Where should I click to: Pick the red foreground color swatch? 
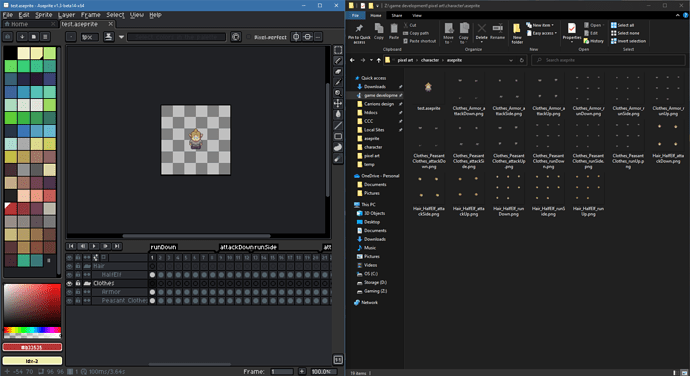pos(32,347)
